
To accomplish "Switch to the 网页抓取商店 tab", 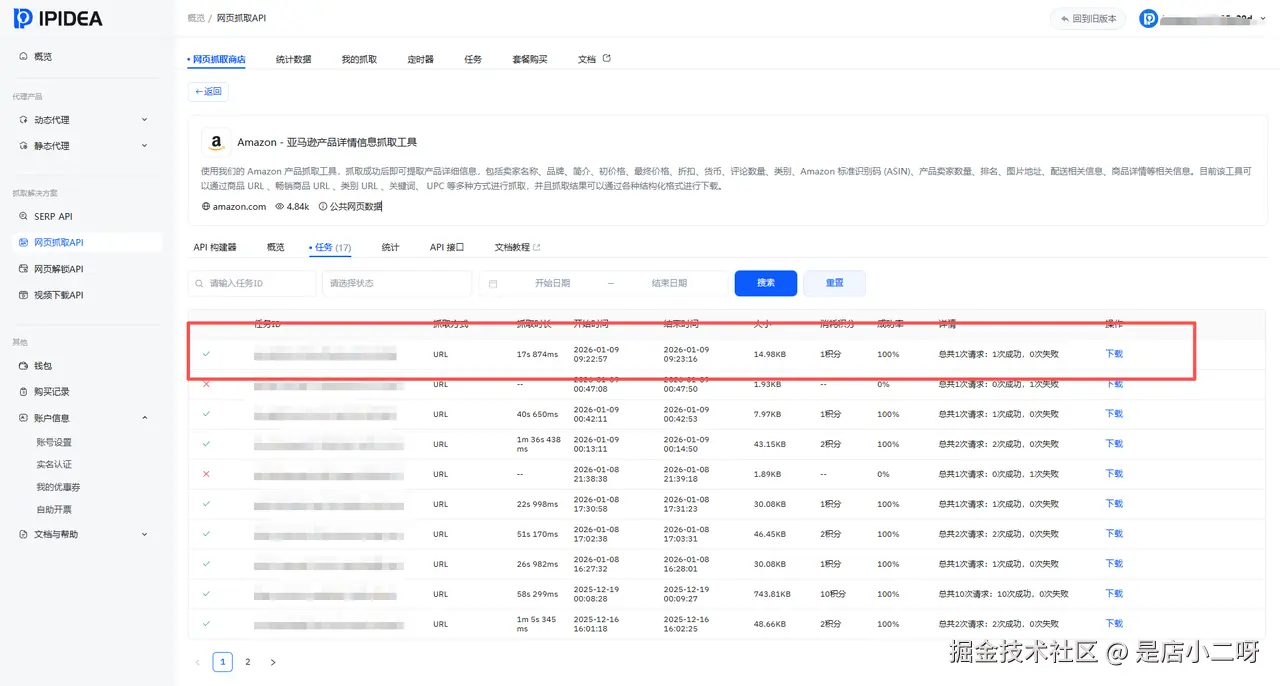I will tap(217, 59).
